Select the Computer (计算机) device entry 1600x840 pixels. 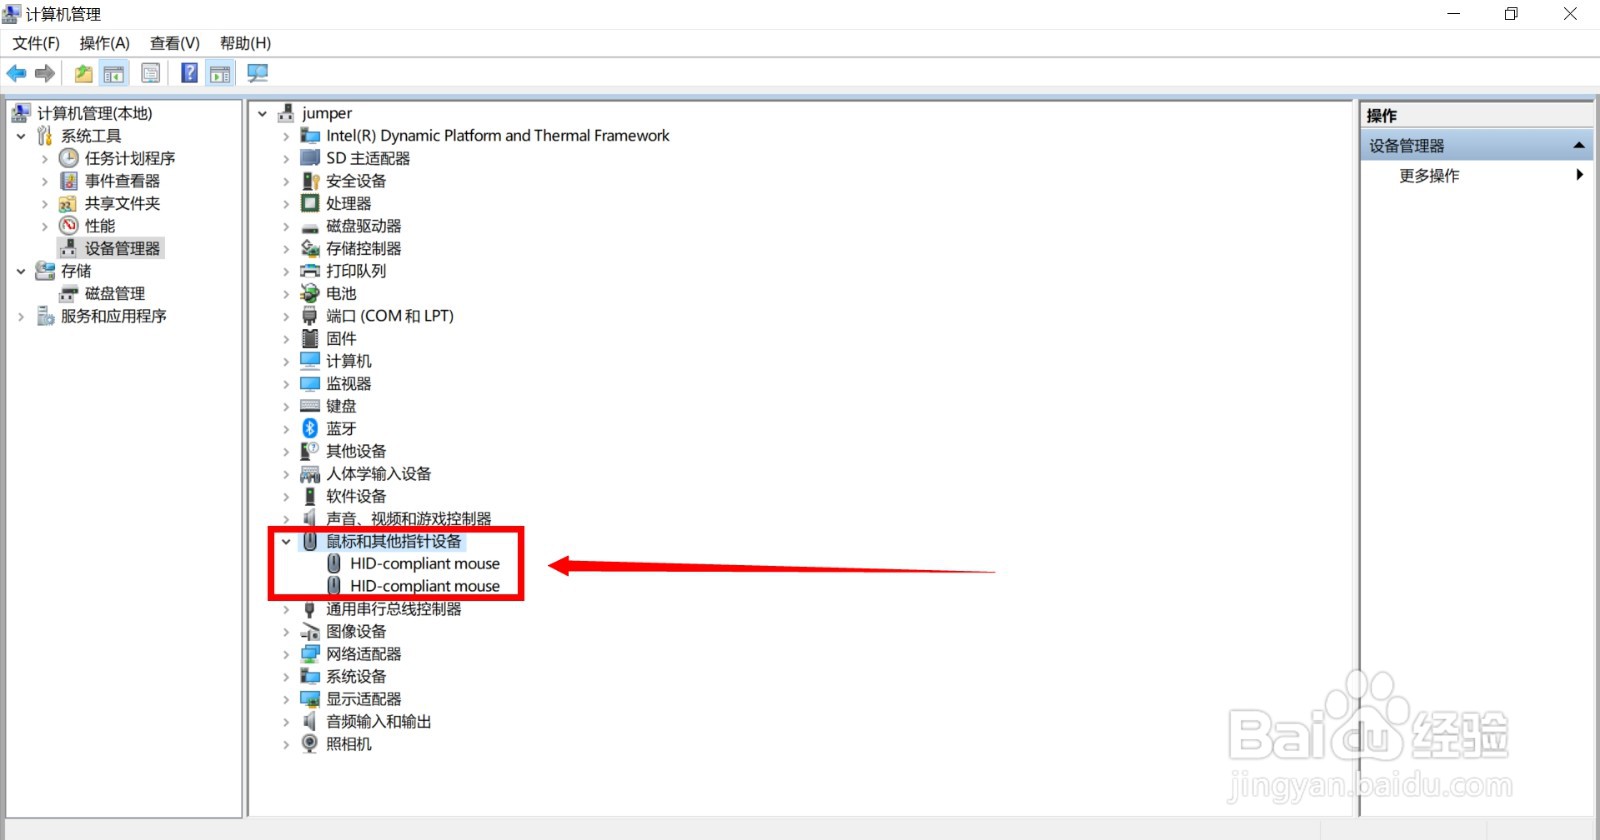[x=349, y=361]
